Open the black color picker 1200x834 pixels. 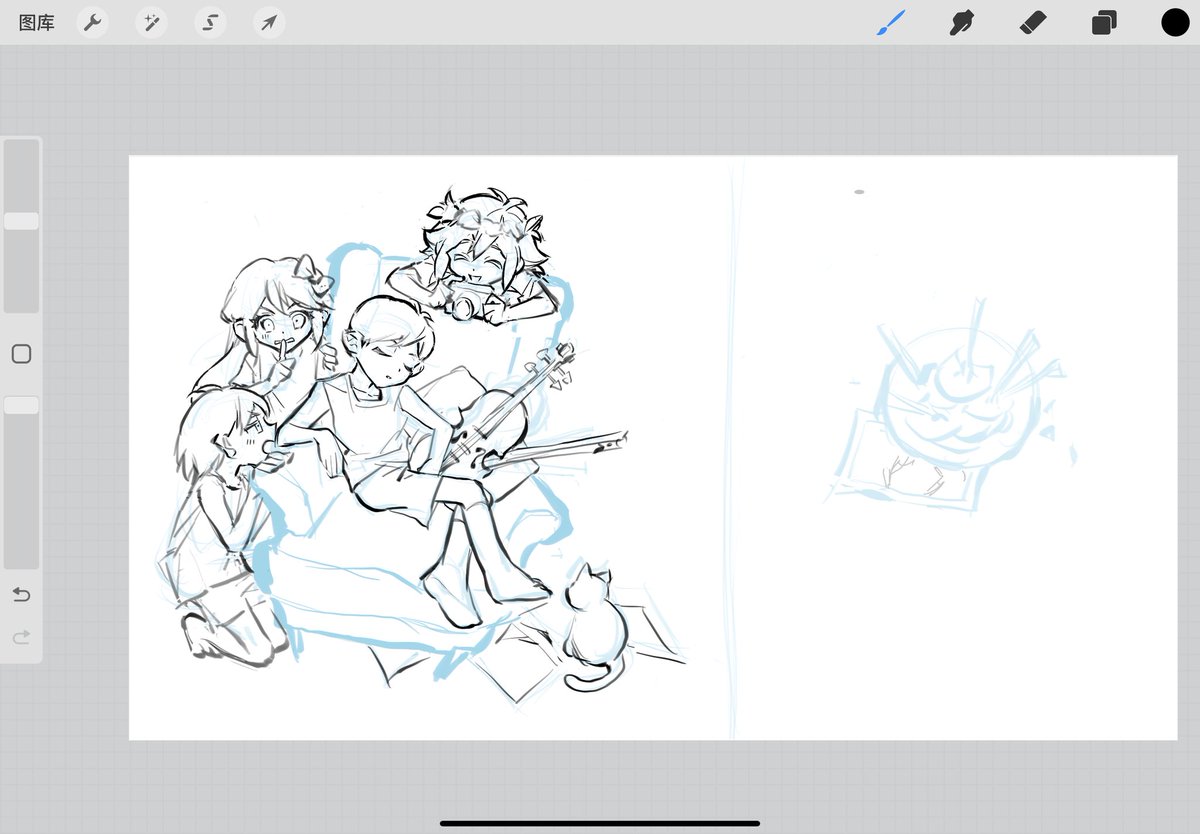tap(1175, 23)
